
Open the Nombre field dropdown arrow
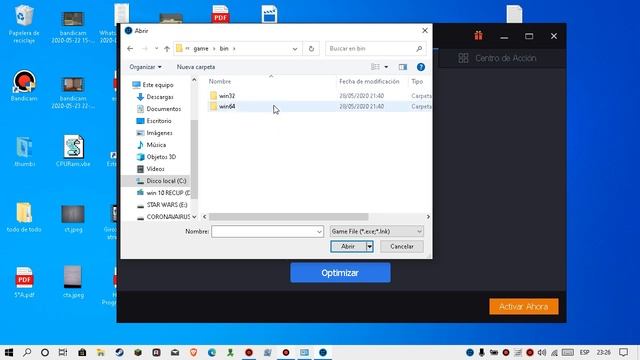[319, 231]
